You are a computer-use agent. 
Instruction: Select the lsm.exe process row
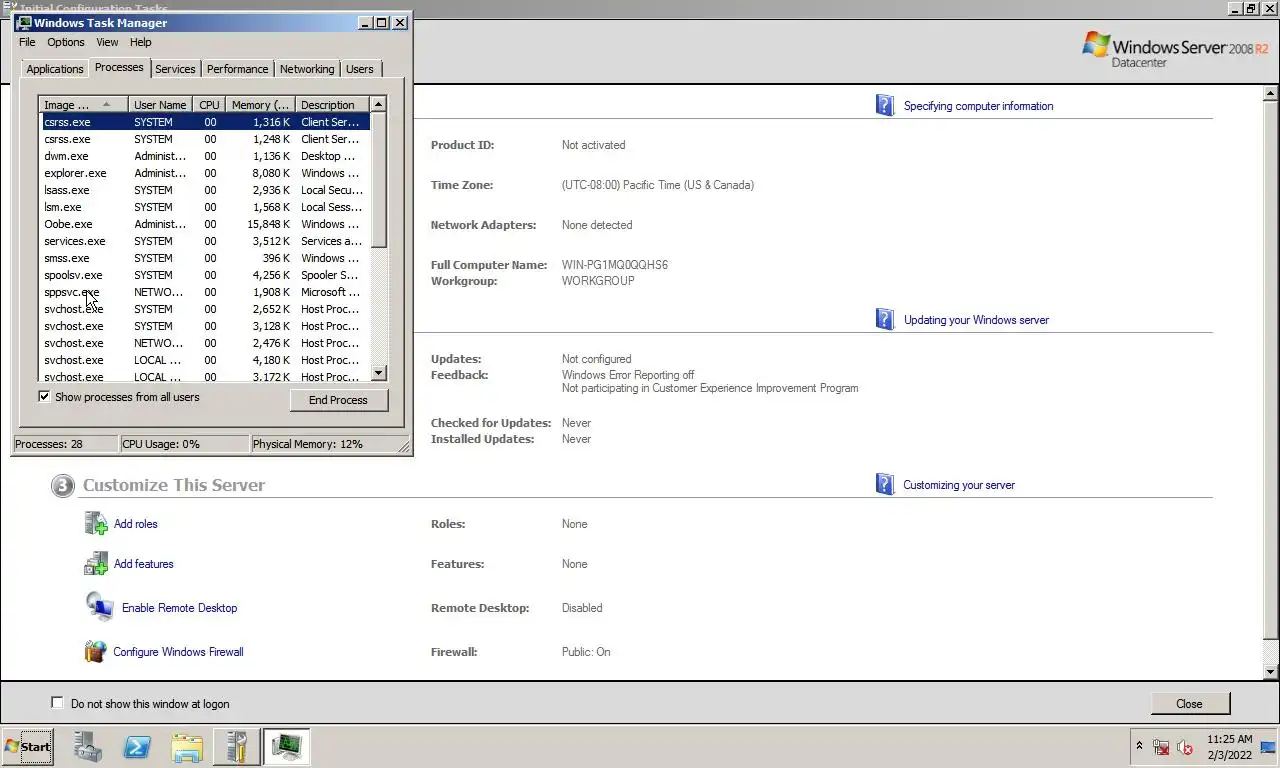coord(205,207)
